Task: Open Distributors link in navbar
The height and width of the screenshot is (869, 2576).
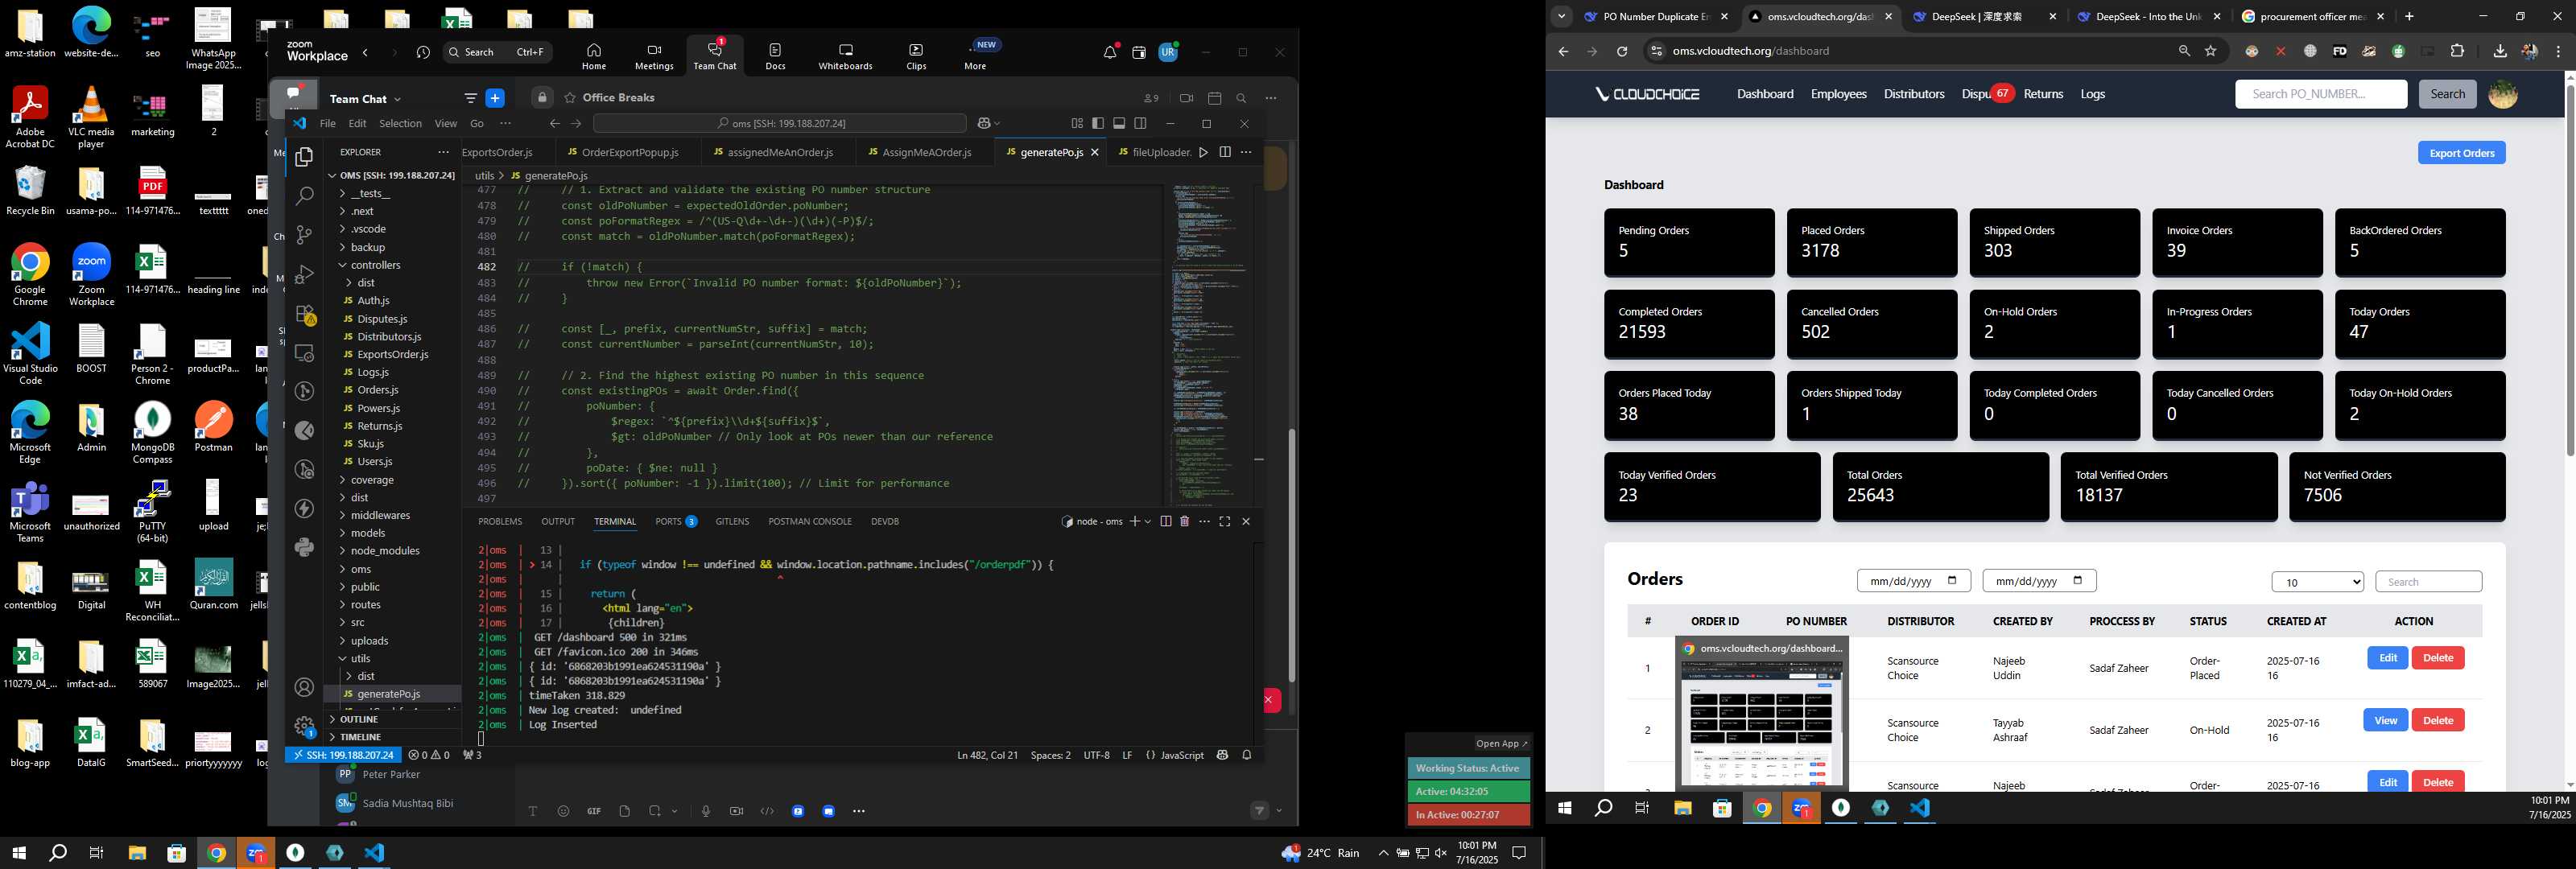Action: 1913,94
